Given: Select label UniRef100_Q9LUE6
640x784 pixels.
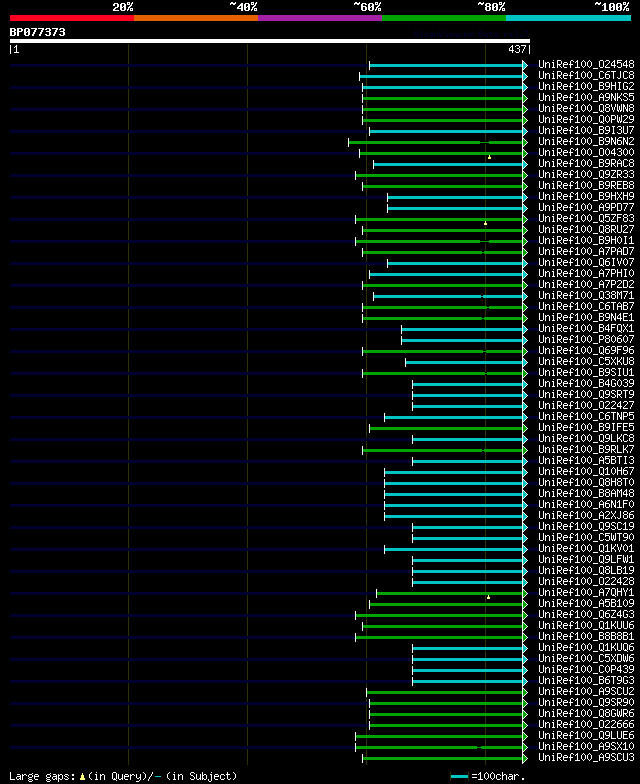Looking at the screenshot, I should [x=586, y=736].
